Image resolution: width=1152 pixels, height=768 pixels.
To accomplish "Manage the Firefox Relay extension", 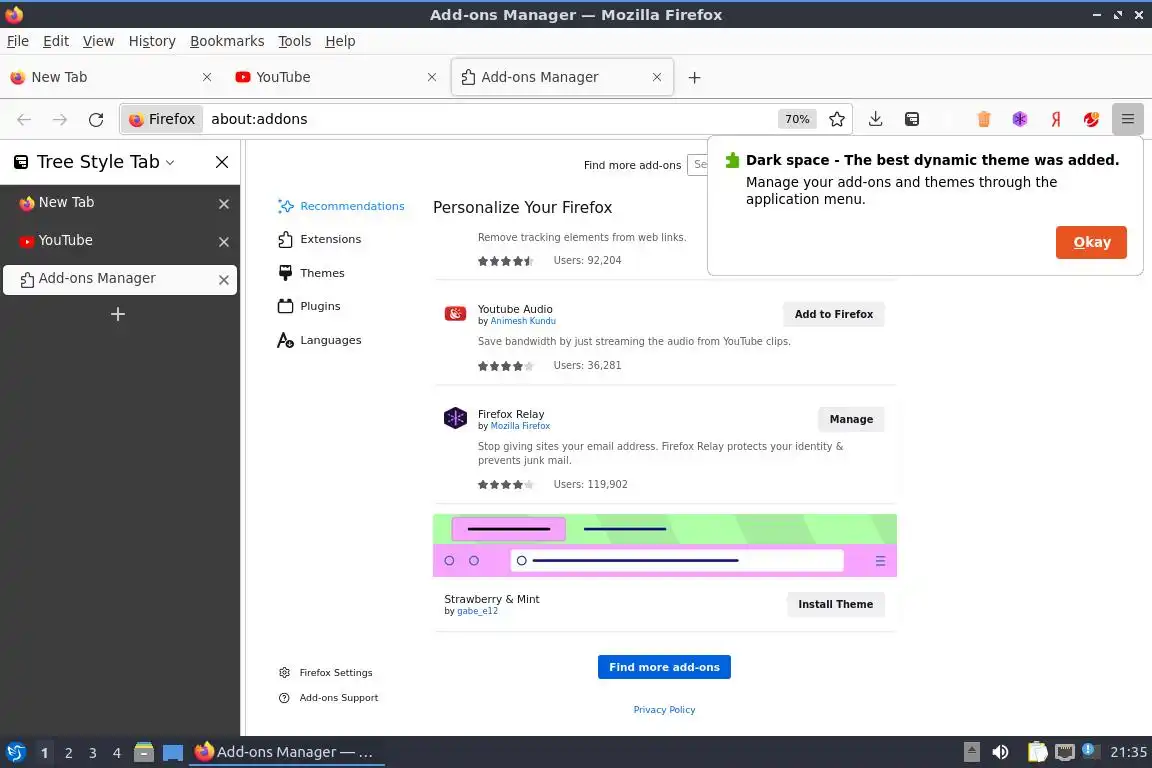I will click(x=852, y=419).
